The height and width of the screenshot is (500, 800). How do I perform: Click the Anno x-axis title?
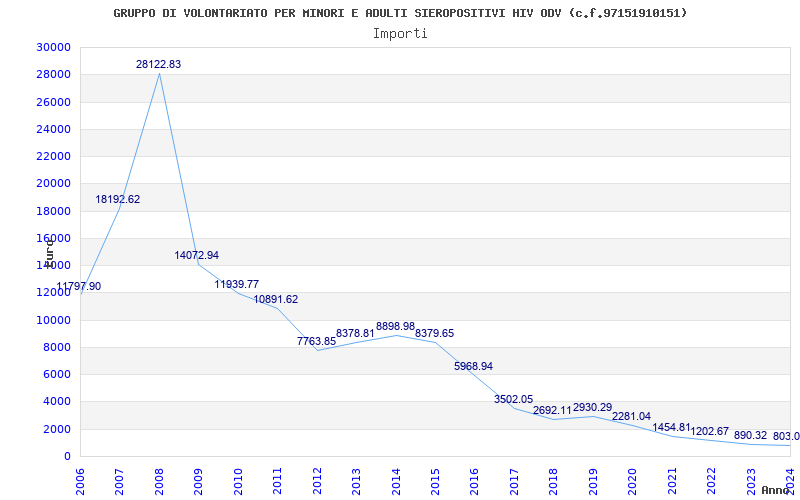coord(774,490)
